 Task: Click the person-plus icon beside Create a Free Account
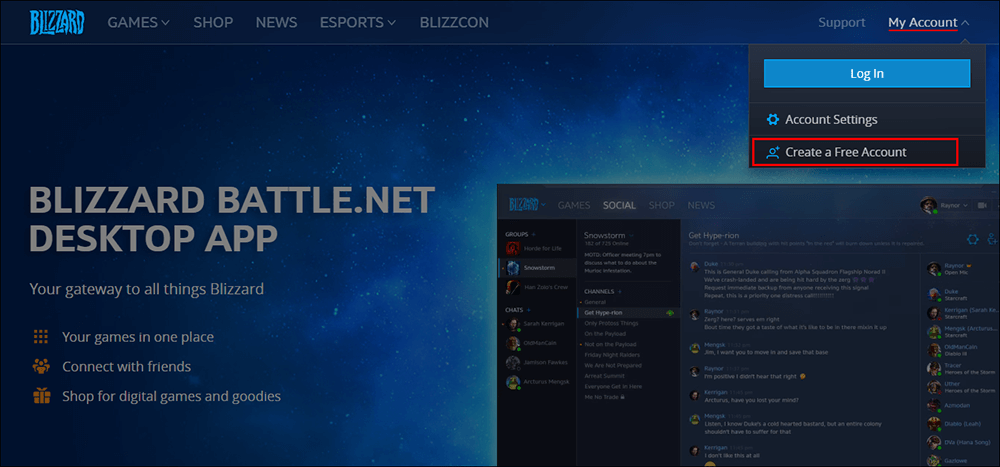[772, 152]
